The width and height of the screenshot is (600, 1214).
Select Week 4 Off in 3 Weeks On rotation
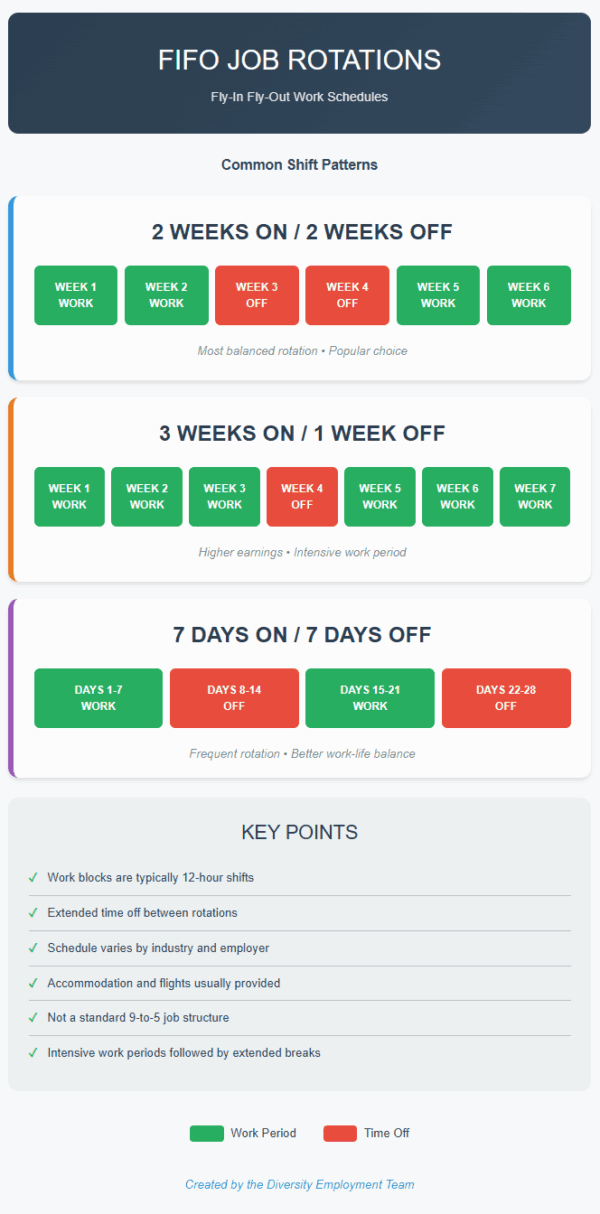302,497
